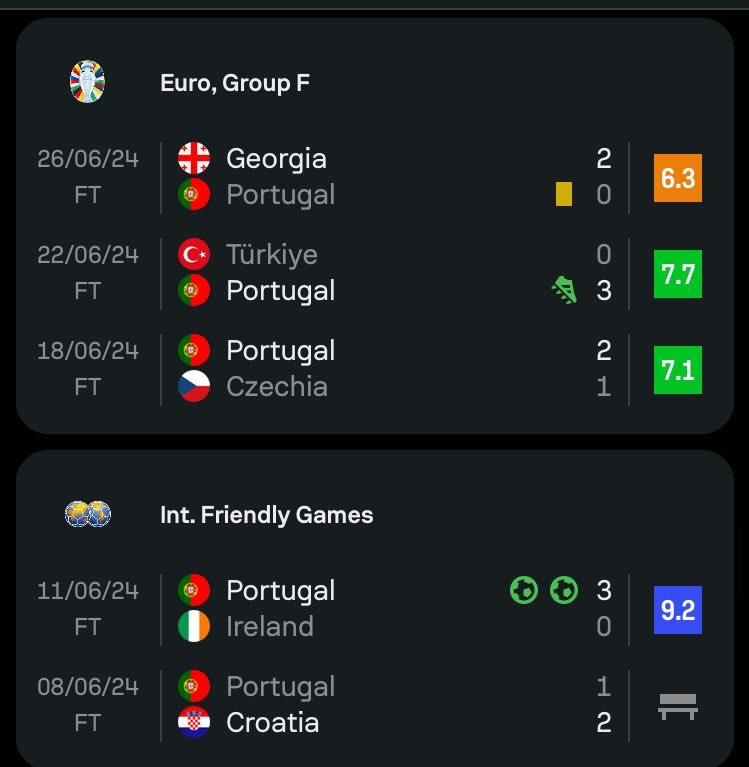Click the substitutes bench icon

point(678,706)
